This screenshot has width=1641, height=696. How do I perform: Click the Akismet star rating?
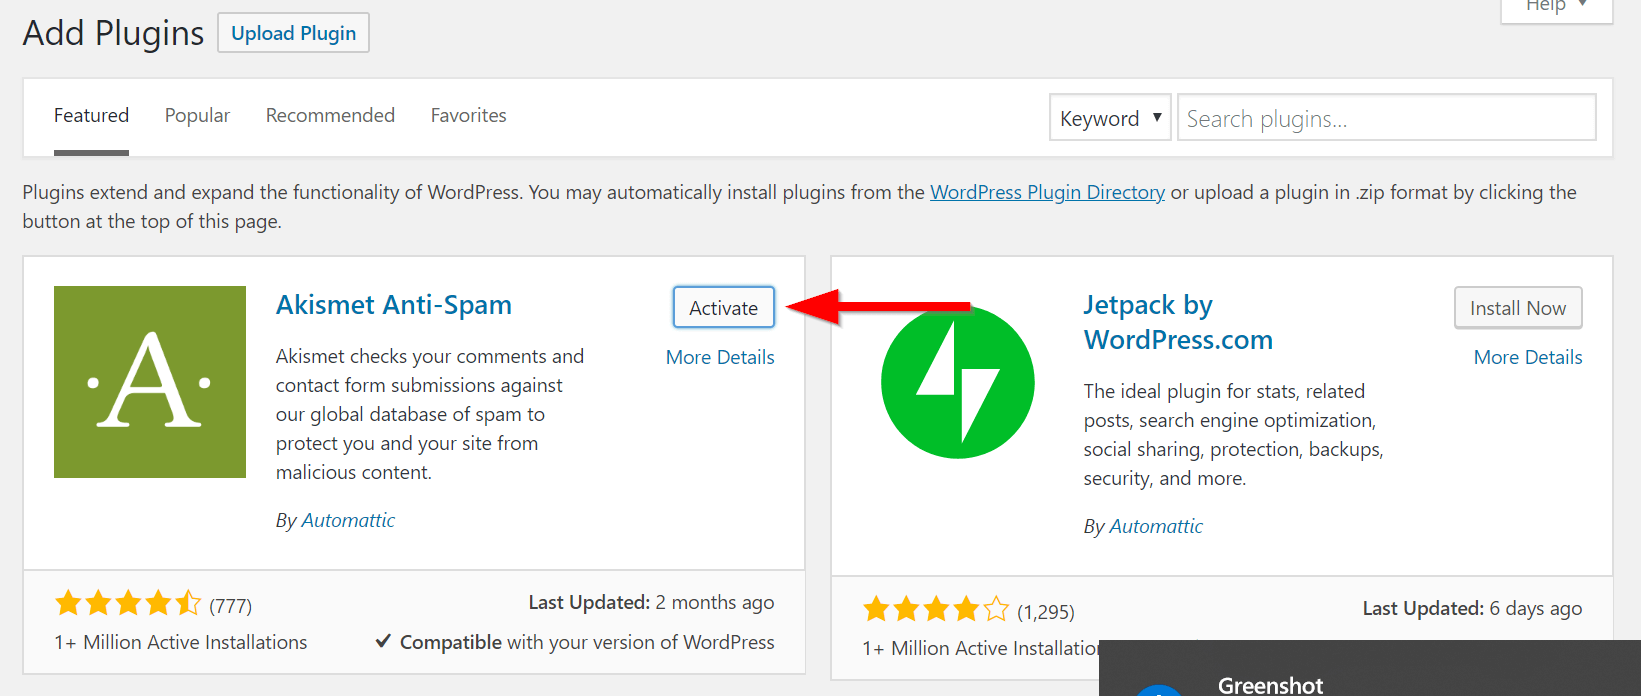[x=128, y=603]
